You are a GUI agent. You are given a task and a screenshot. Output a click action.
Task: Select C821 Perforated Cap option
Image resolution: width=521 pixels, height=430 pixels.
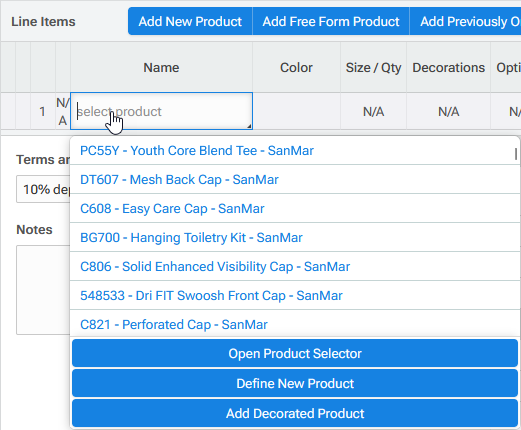click(x=295, y=324)
